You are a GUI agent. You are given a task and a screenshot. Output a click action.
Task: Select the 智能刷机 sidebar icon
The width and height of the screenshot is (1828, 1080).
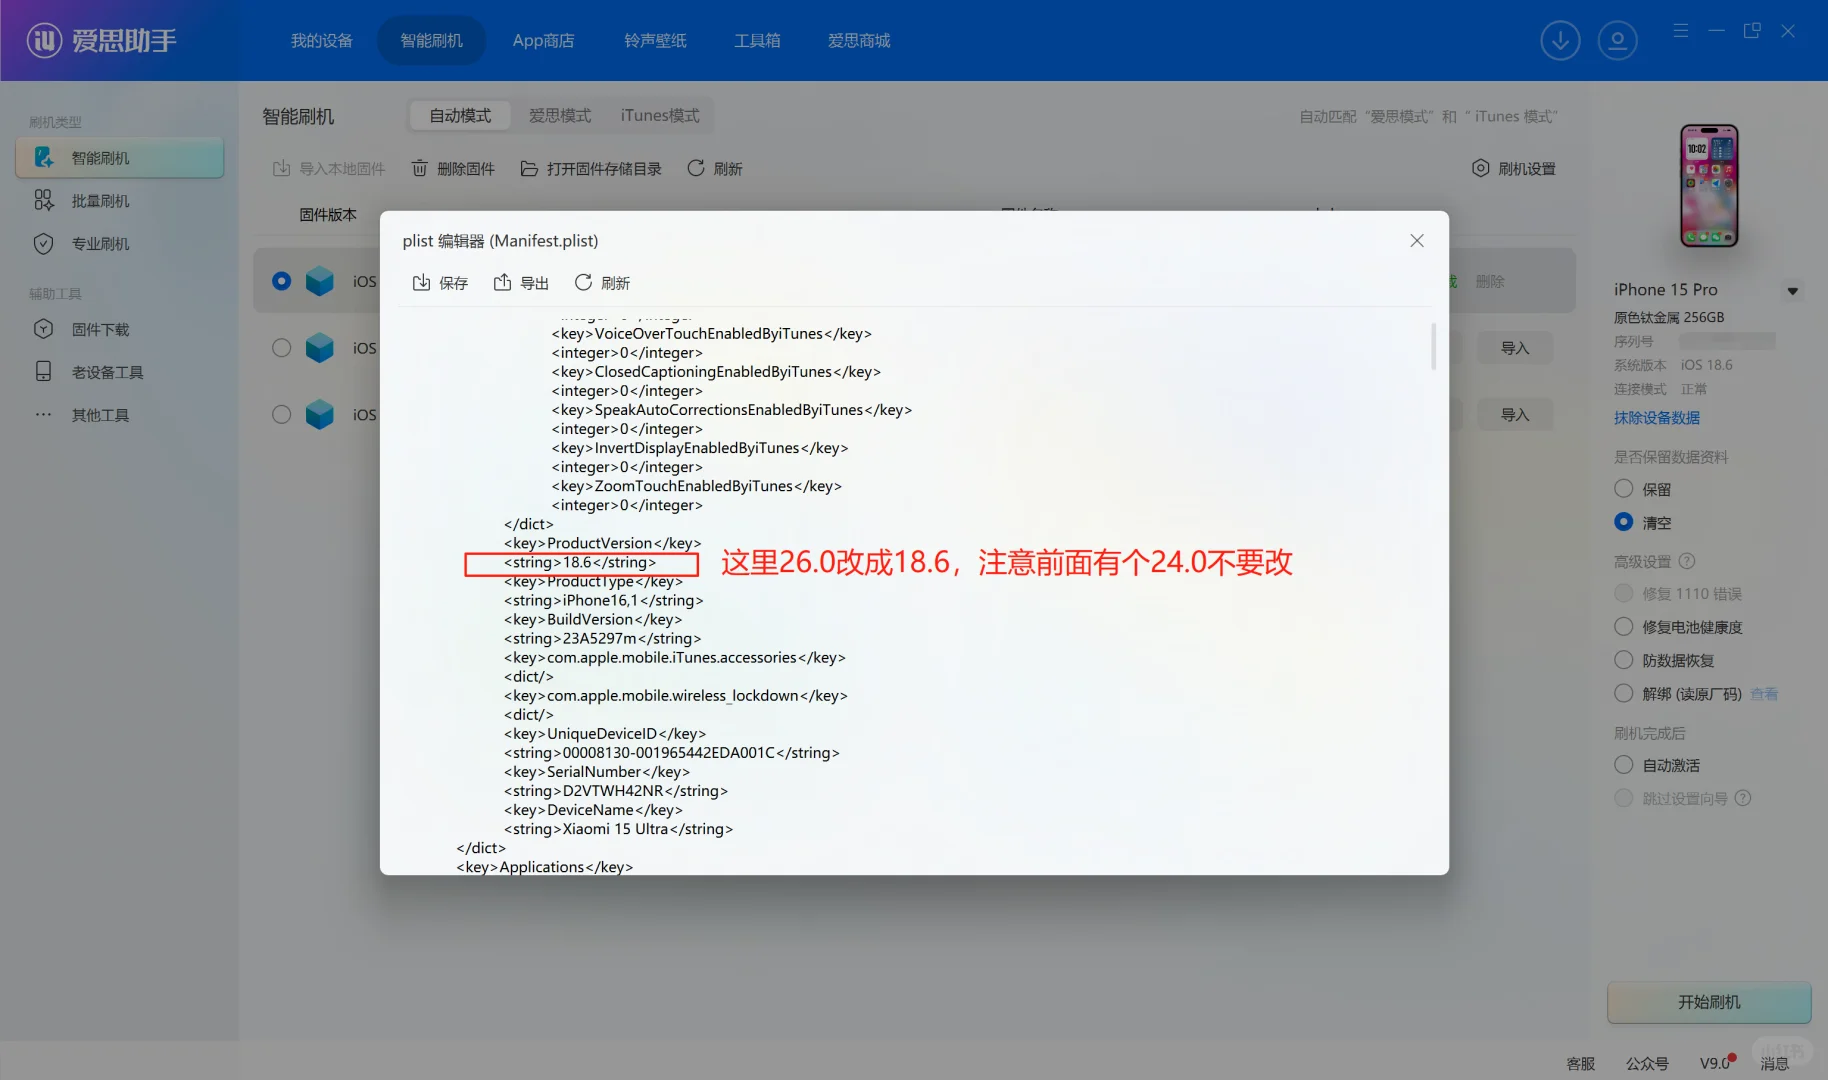[x=100, y=157]
